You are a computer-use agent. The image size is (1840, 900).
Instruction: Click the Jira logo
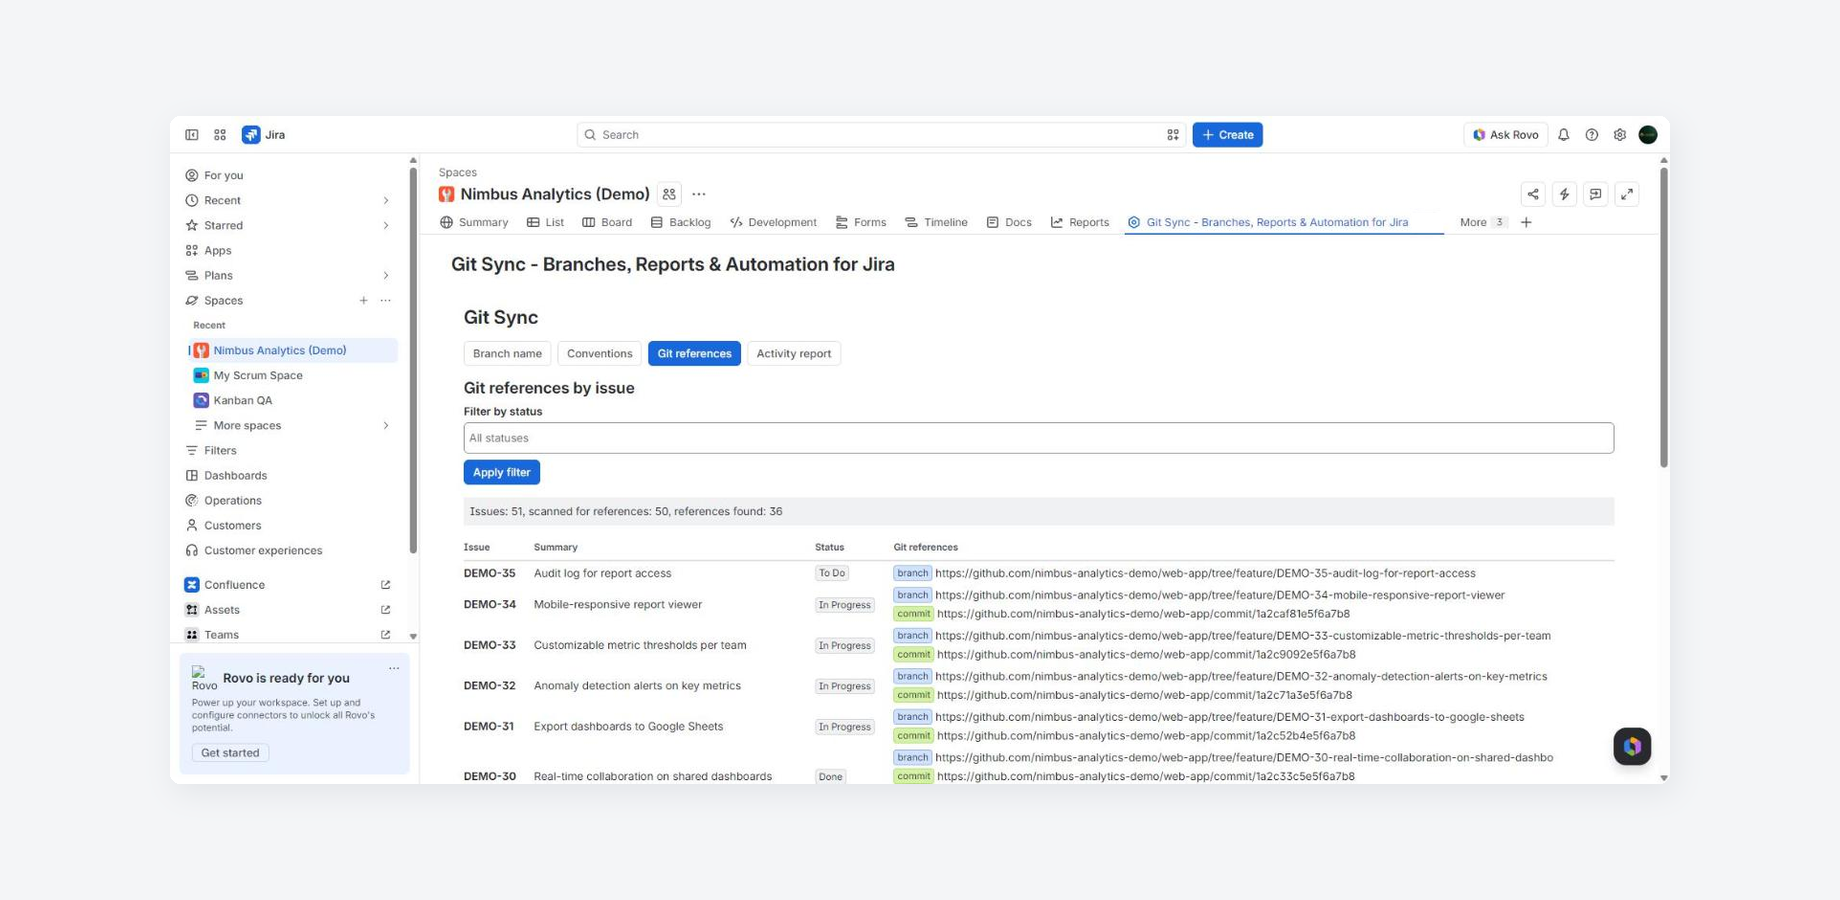click(264, 135)
